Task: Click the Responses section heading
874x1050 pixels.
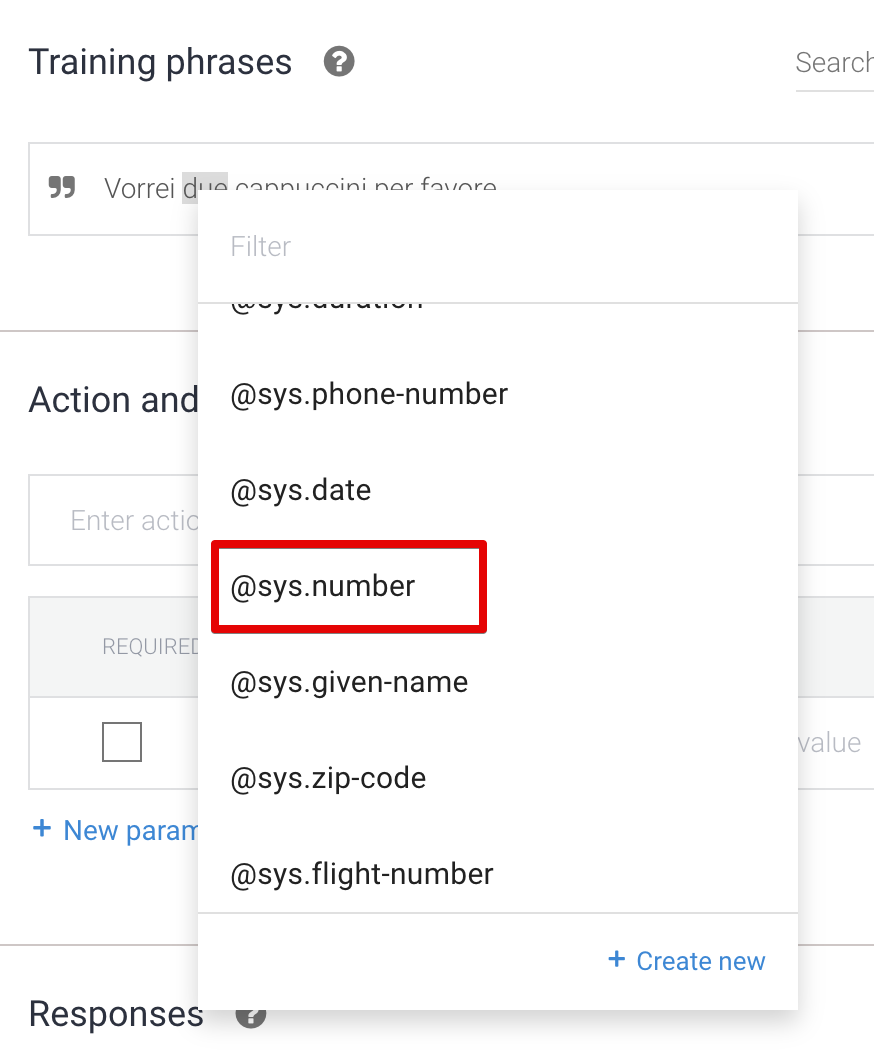Action: point(116,1014)
